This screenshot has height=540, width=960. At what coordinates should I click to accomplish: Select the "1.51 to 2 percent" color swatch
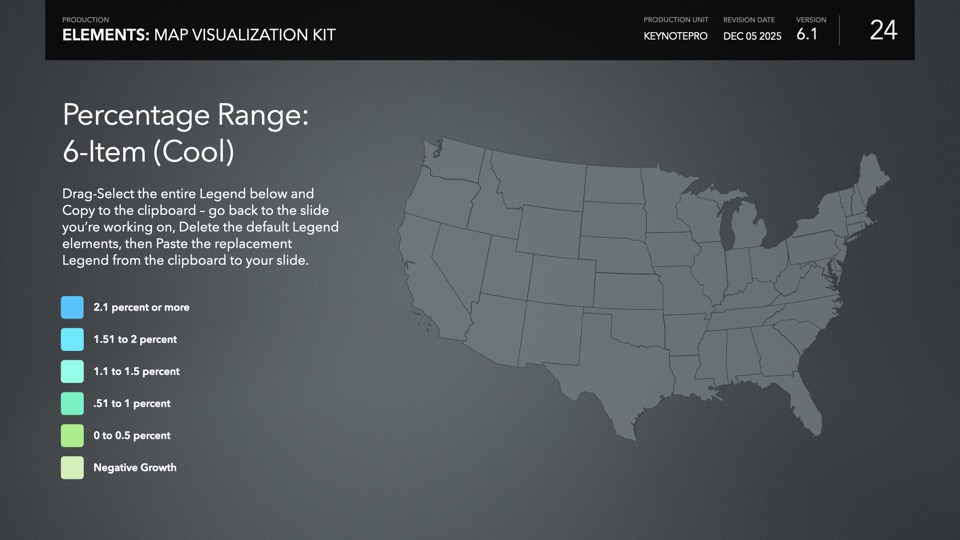tap(72, 339)
